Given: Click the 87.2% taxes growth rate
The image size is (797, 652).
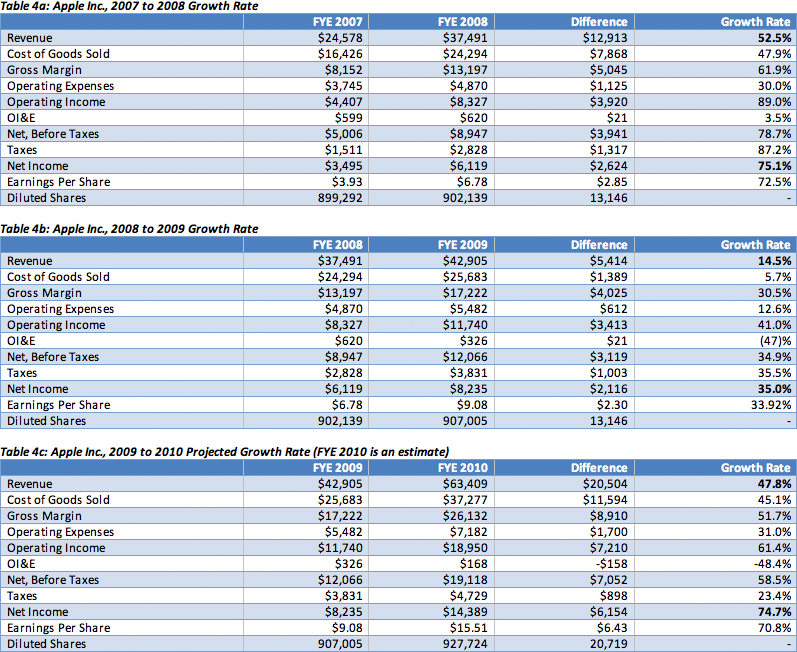Looking at the screenshot, I should [775, 150].
